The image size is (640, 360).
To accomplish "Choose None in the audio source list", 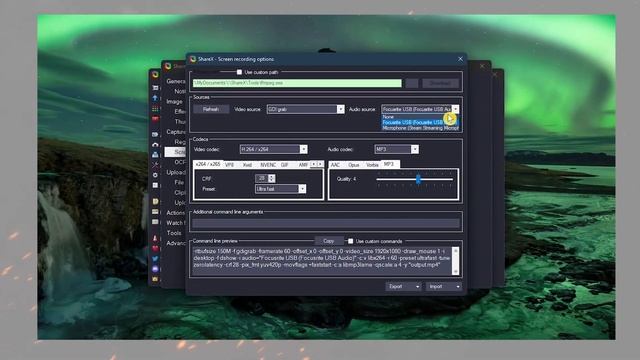I will pyautogui.click(x=420, y=117).
